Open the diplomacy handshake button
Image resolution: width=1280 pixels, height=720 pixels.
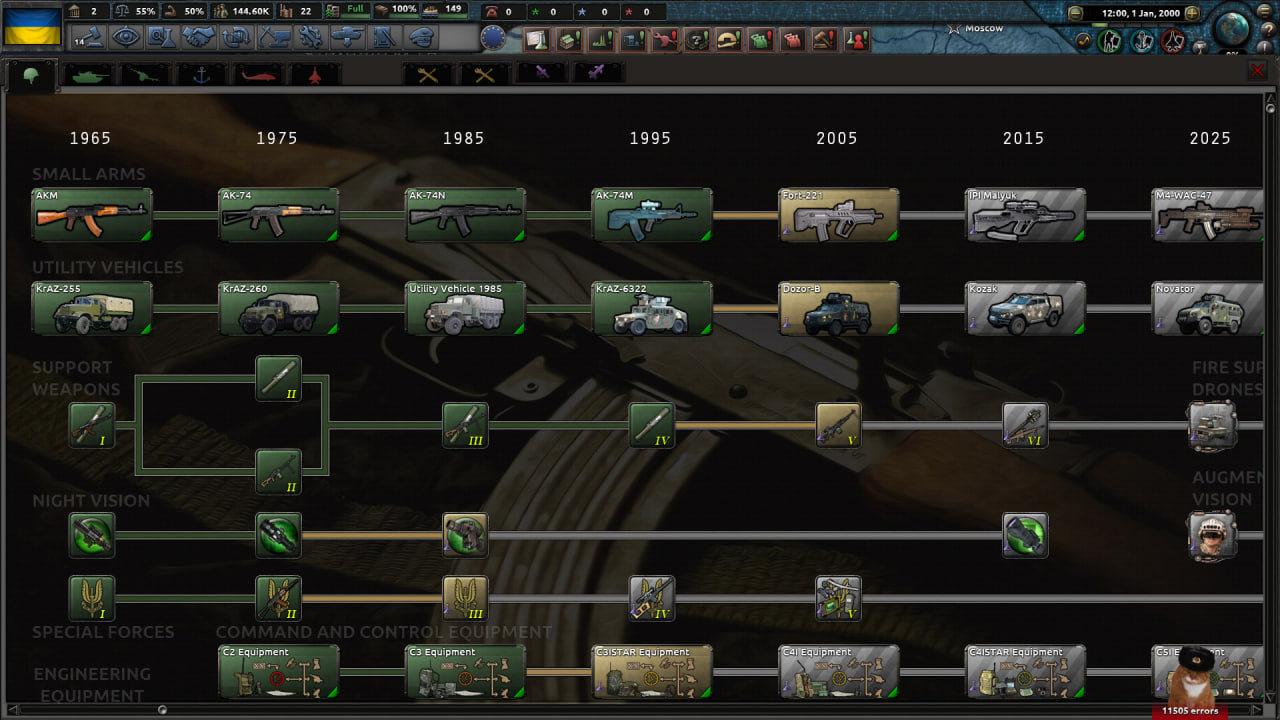[x=200, y=38]
